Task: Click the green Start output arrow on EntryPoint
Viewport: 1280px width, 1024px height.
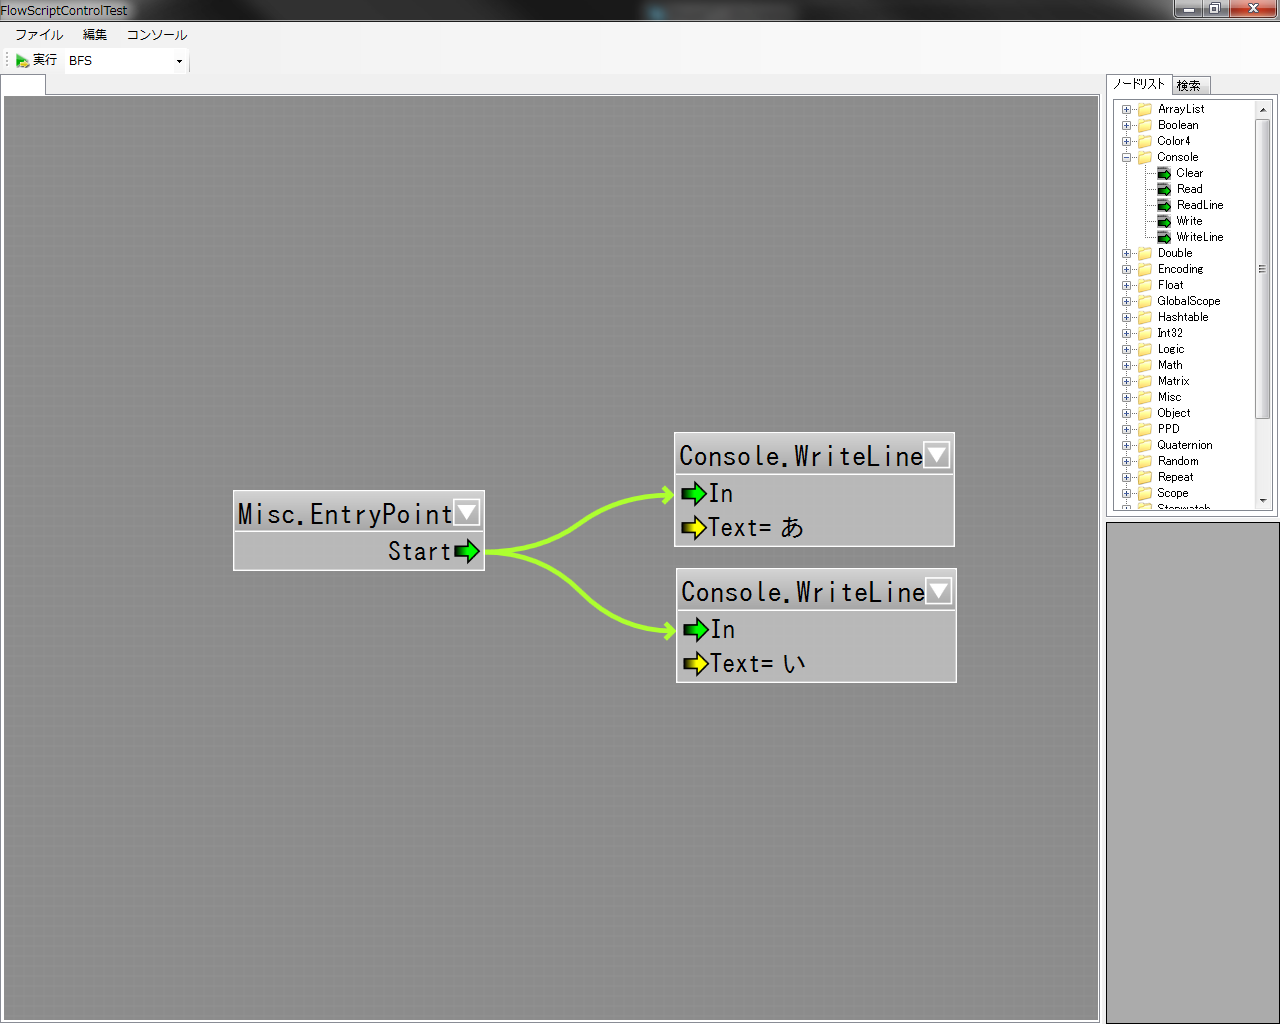Action: tap(467, 551)
